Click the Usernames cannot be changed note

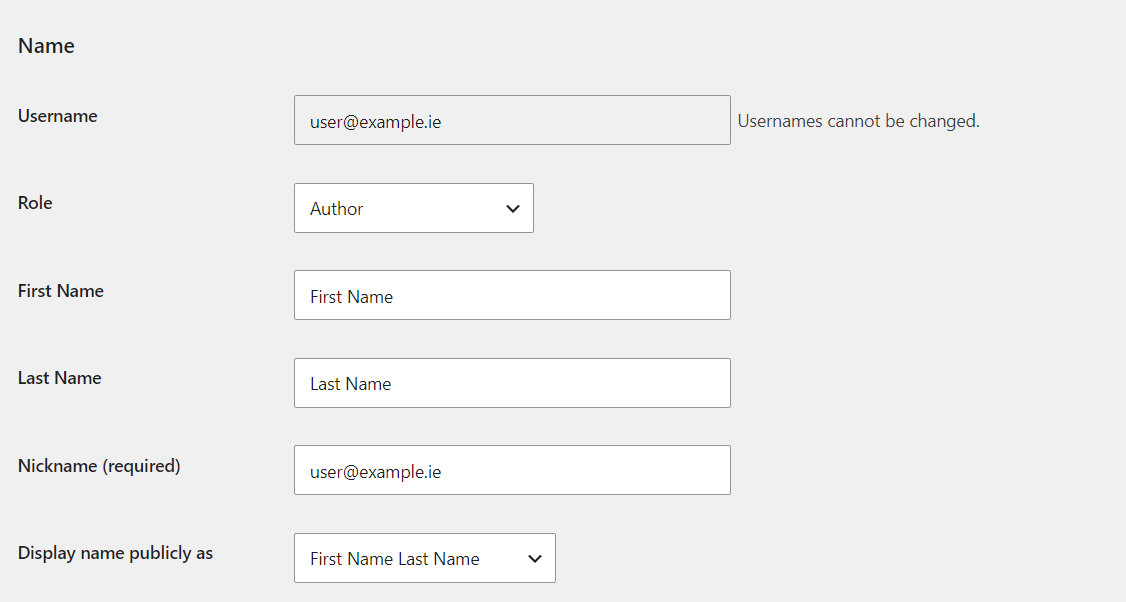858,121
